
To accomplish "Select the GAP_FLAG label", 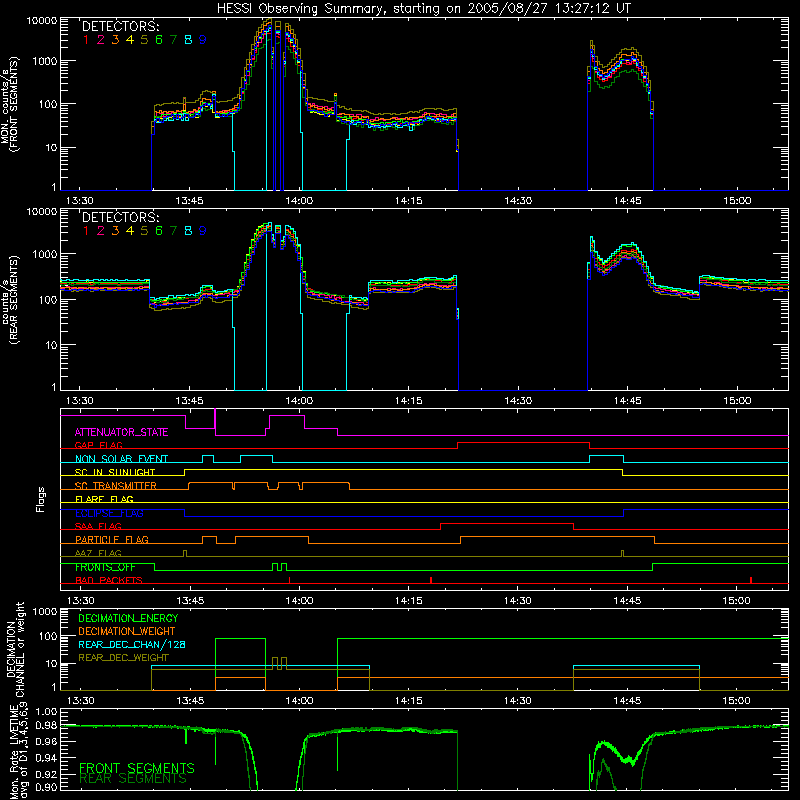I will [98, 445].
